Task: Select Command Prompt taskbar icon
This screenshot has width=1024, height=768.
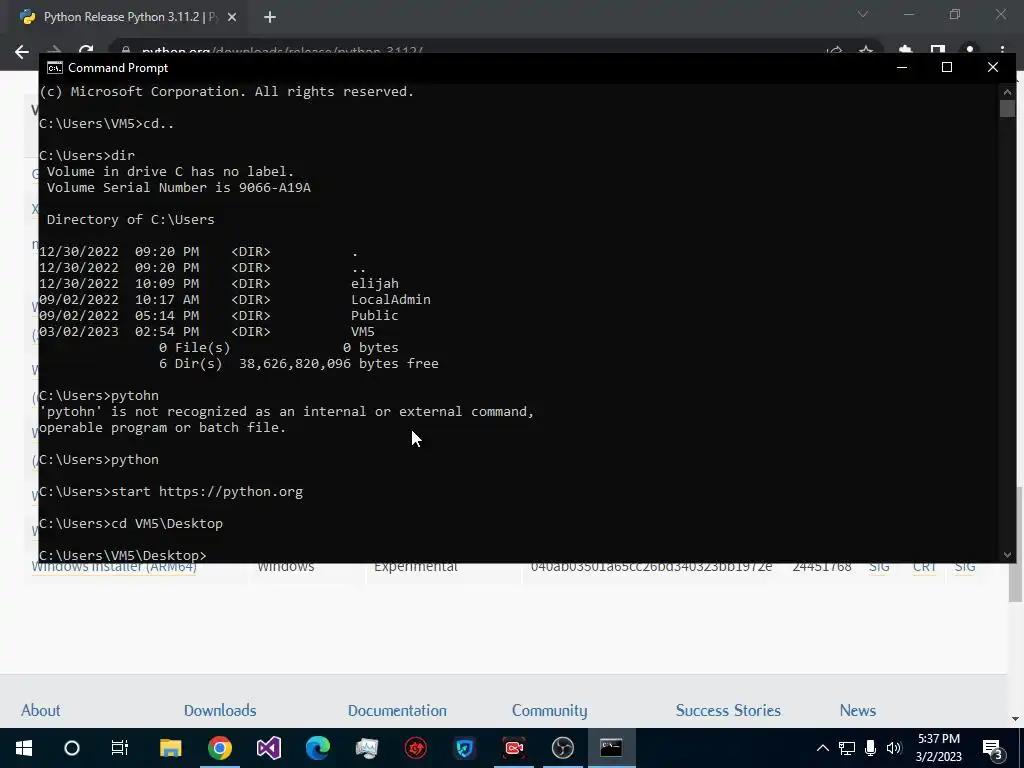Action: click(x=611, y=748)
